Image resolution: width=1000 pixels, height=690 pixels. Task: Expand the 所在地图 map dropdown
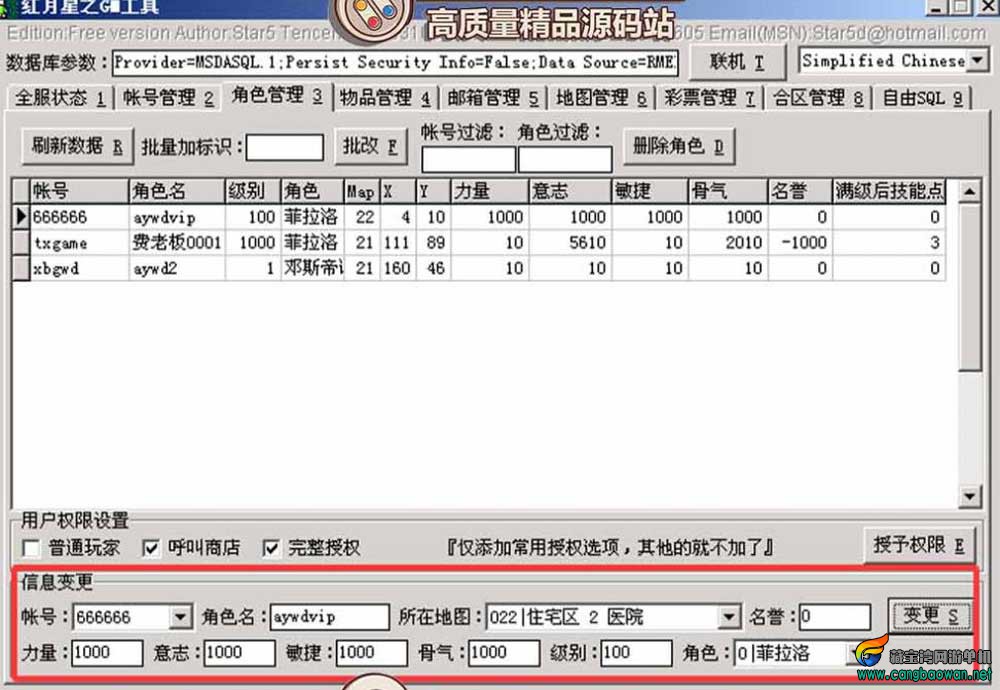tap(728, 617)
